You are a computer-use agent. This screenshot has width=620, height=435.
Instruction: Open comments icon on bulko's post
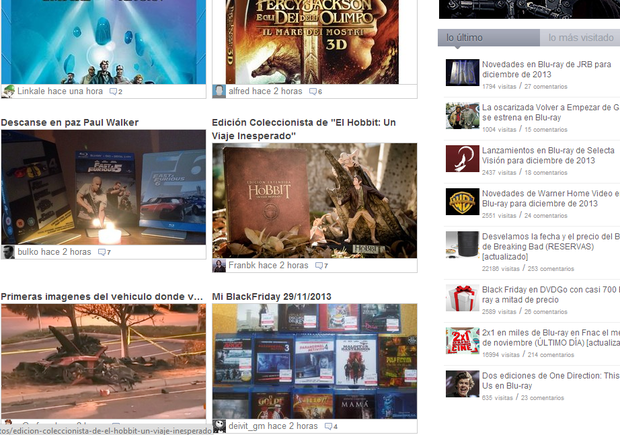pyautogui.click(x=102, y=252)
